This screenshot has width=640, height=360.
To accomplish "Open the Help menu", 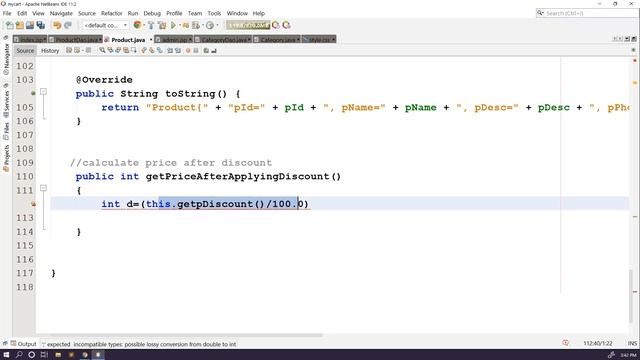I will point(259,13).
